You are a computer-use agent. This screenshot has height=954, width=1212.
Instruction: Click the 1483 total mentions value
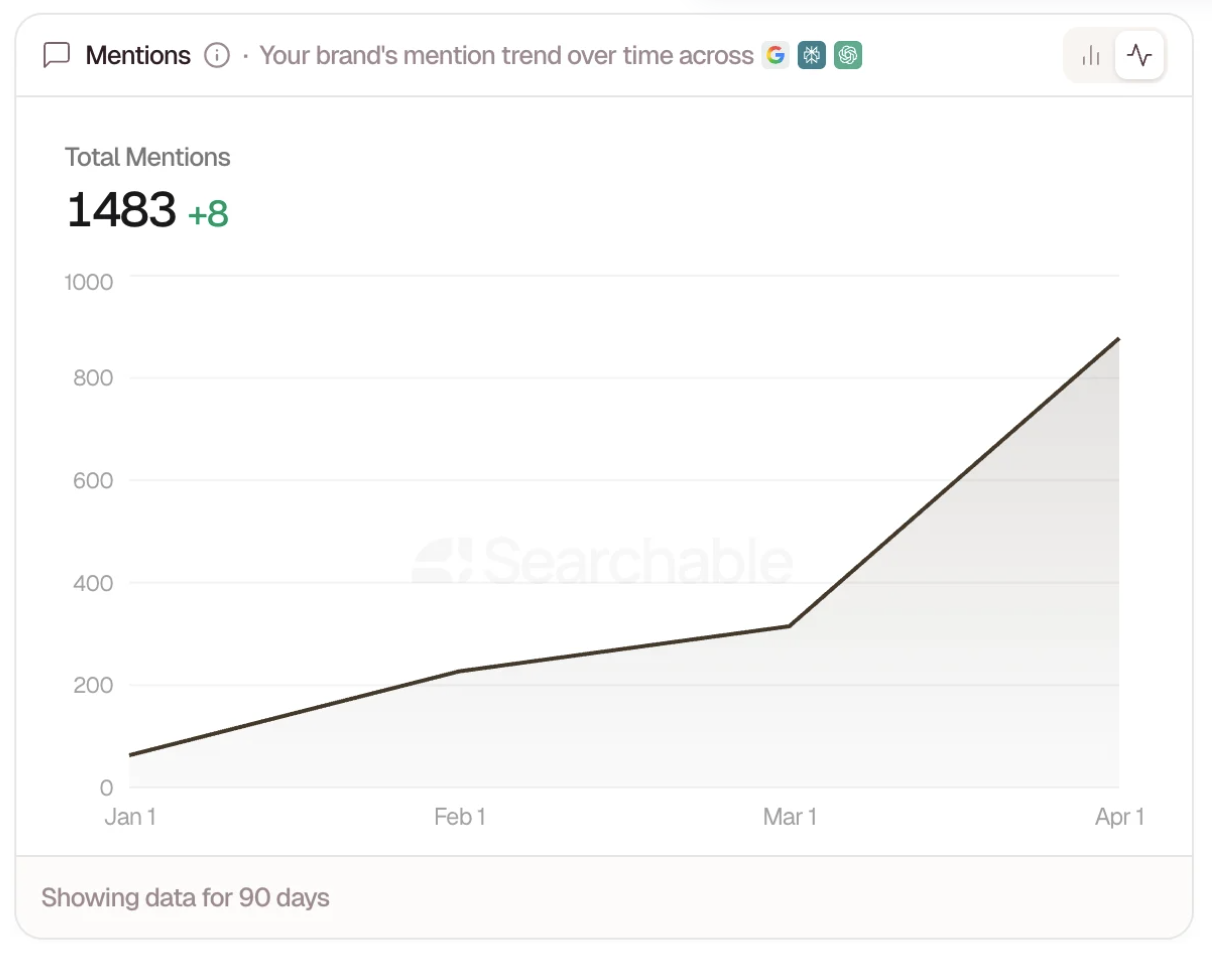tap(121, 211)
